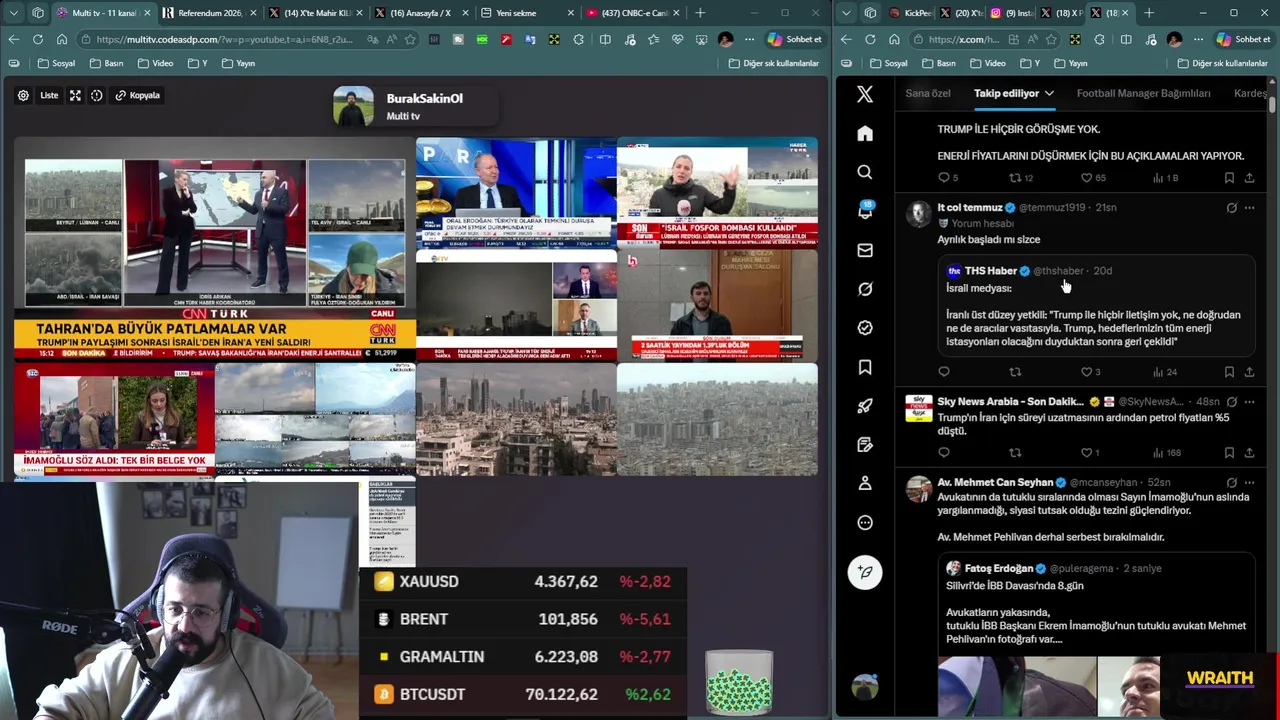Open Diğer sık kullanılanlar folder in right browser
1280x720 pixels.
(1222, 63)
